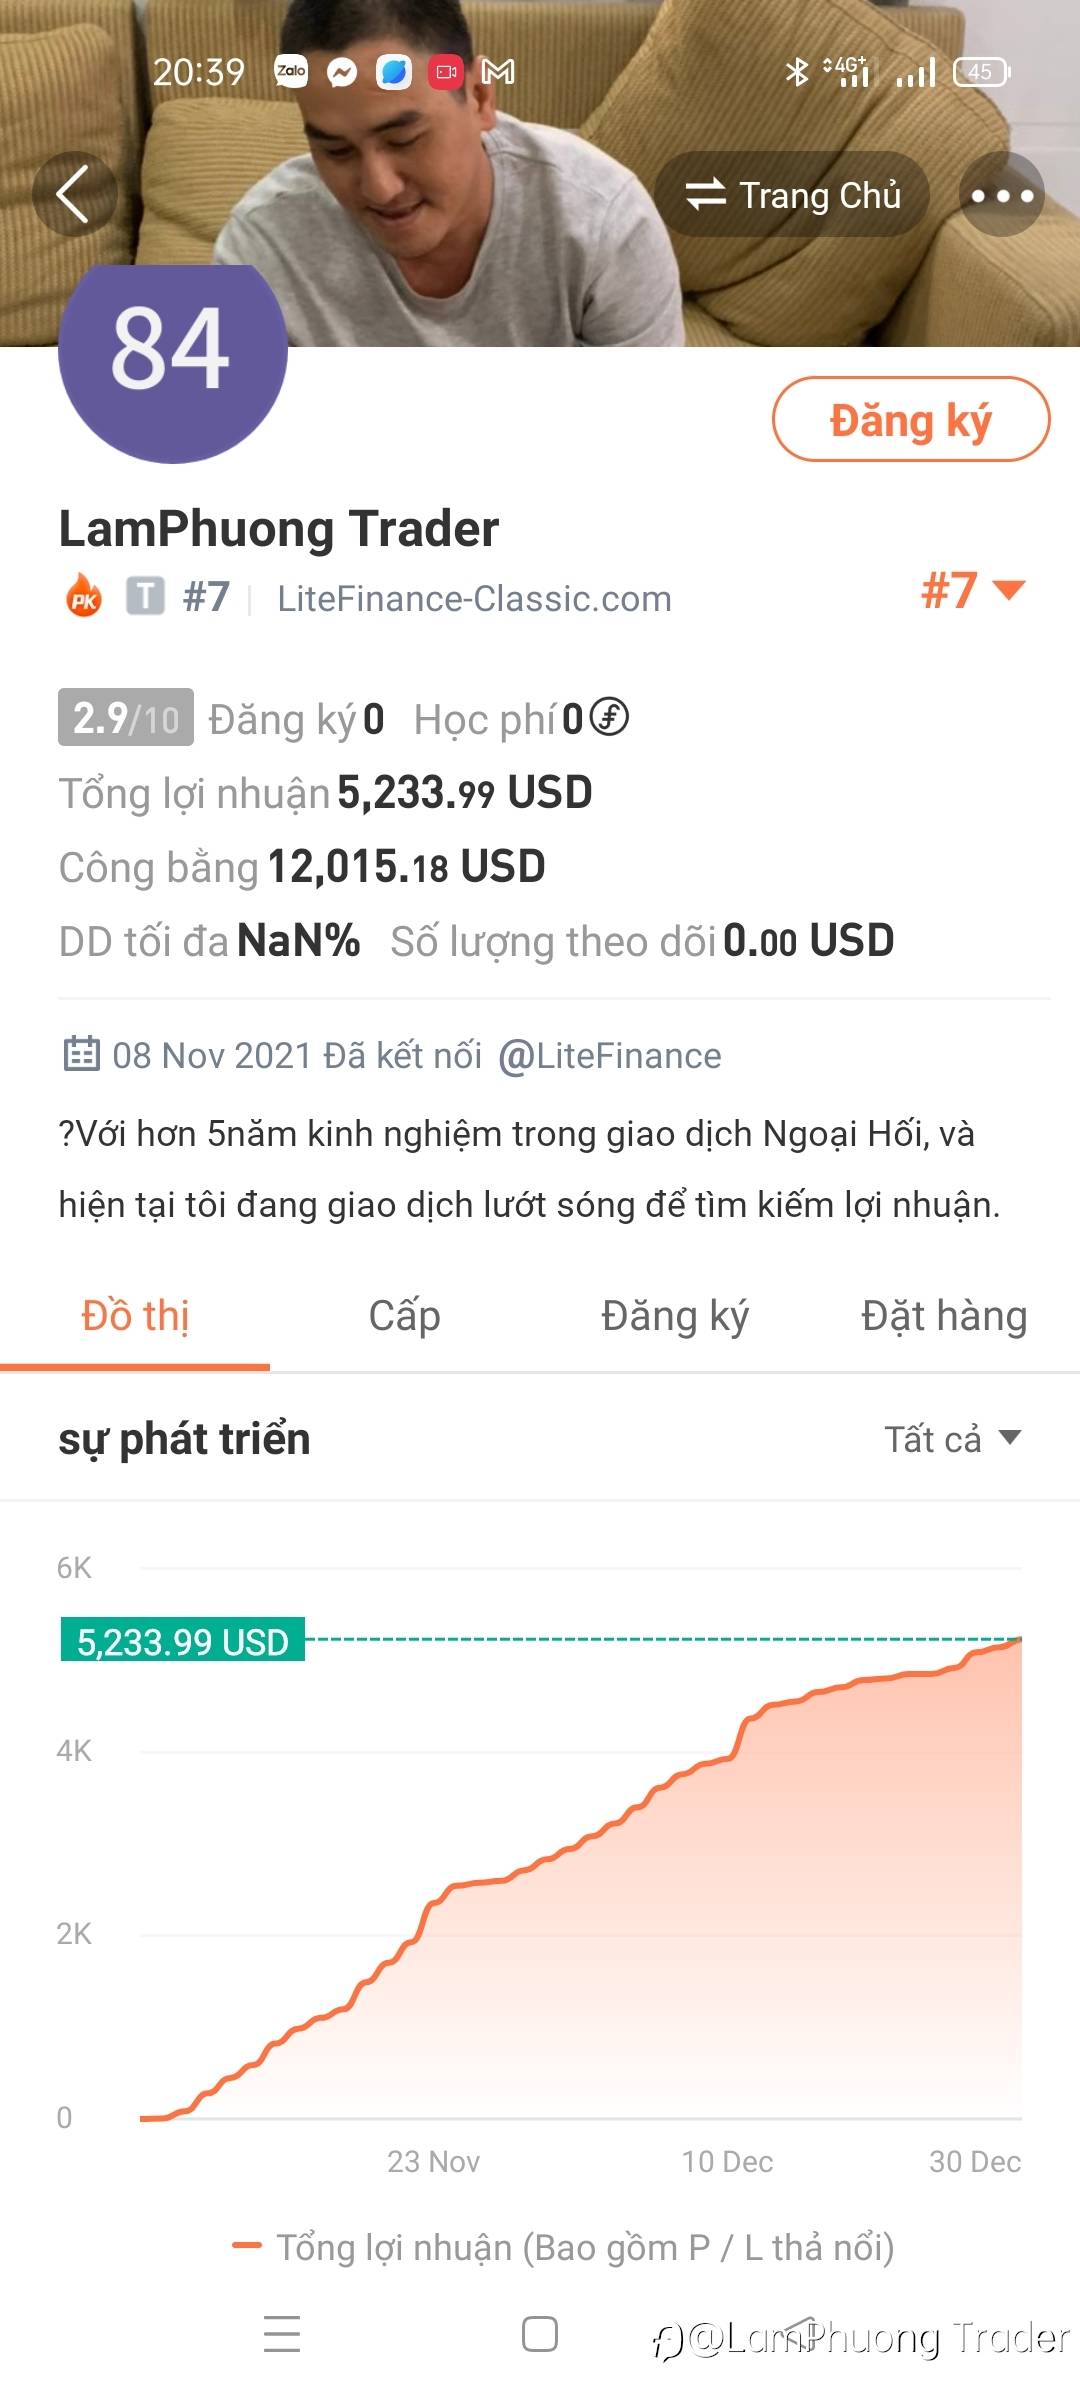1080x2400 pixels.
Task: Tap the 2.9/10 rating score badge
Action: tap(126, 718)
